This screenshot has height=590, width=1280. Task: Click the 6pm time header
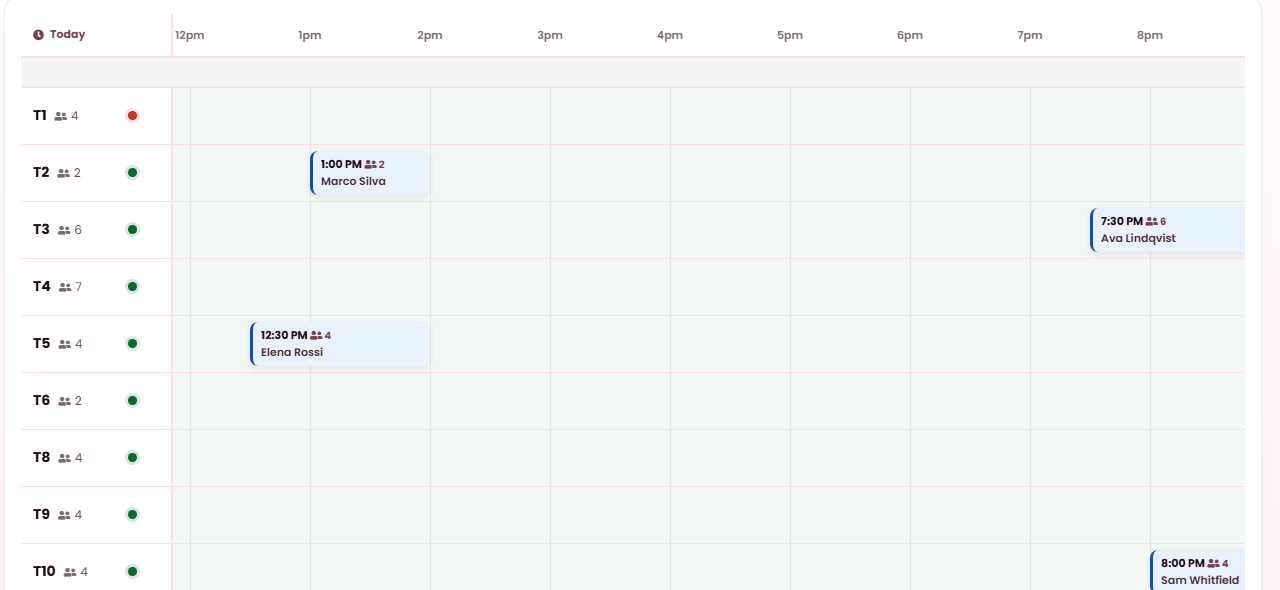pyautogui.click(x=910, y=35)
